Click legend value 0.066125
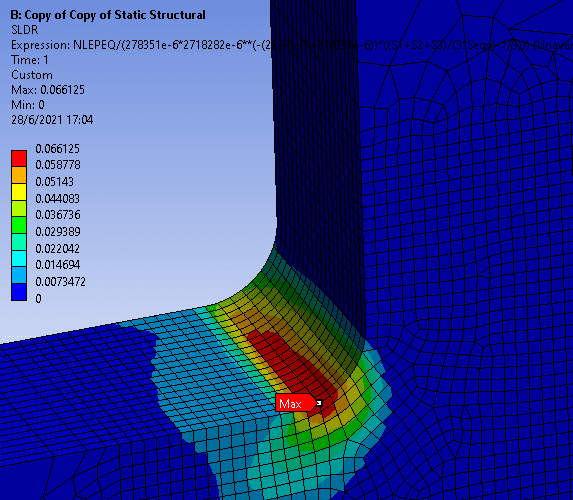 57,149
